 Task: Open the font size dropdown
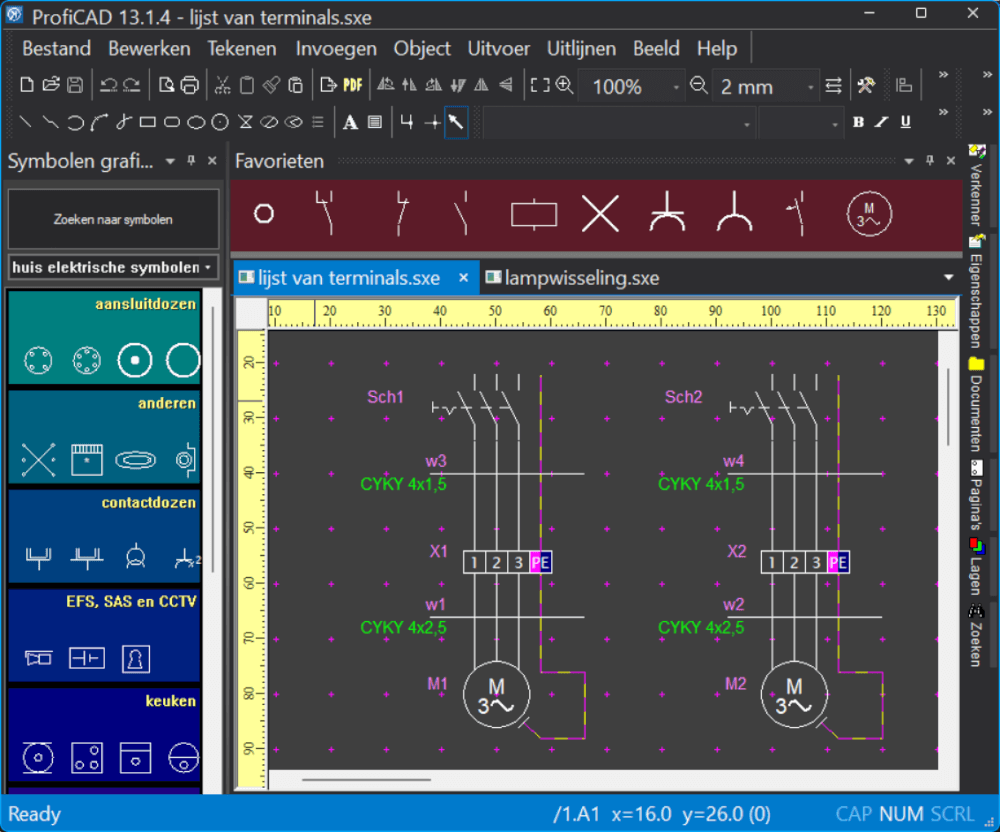click(834, 124)
